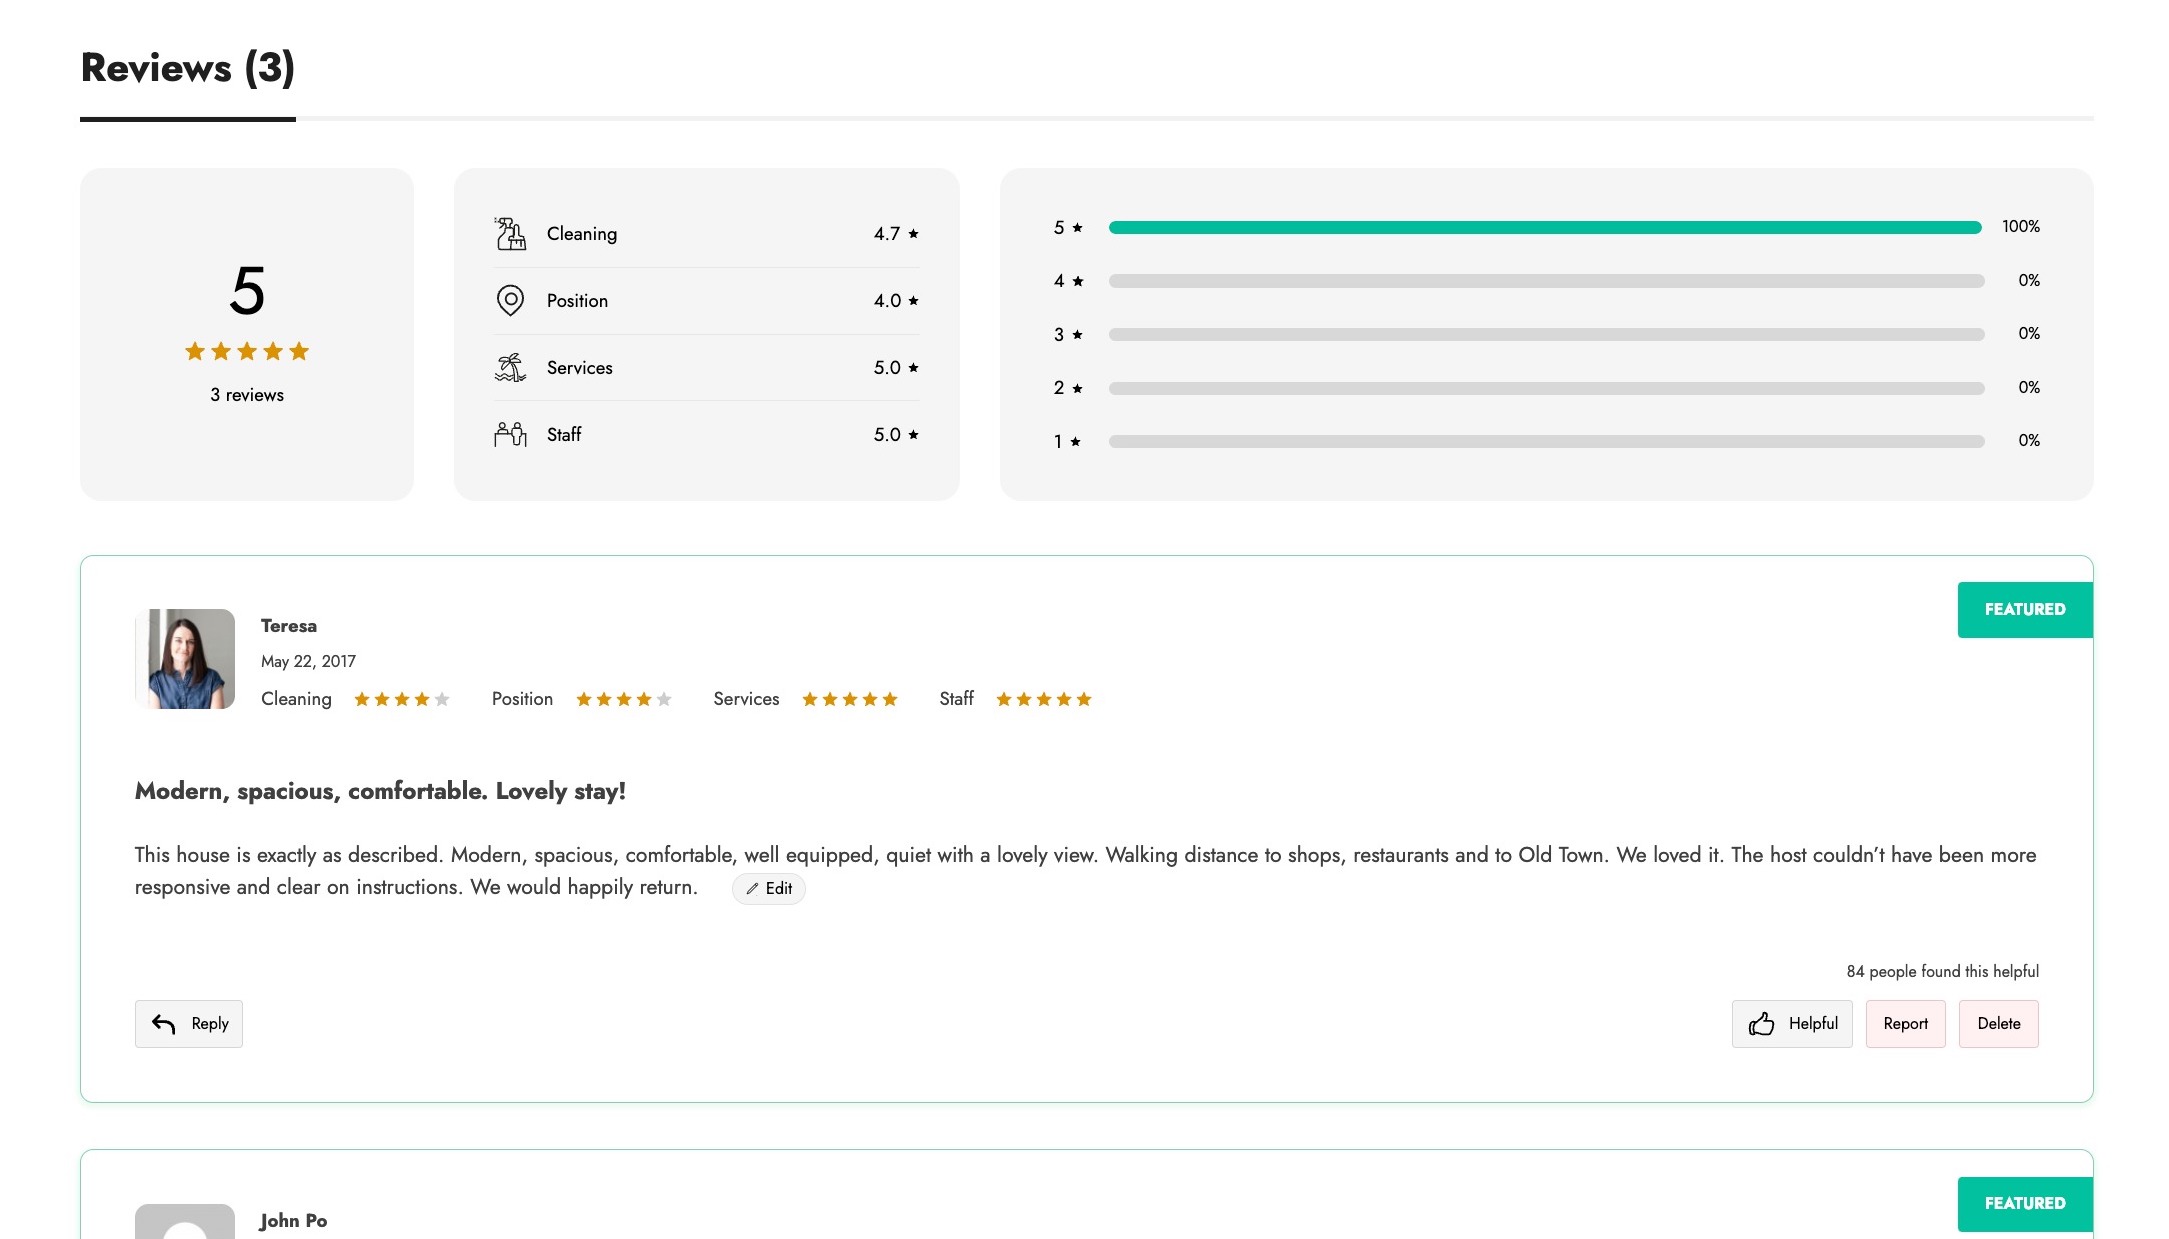Edit Teresa's review text
This screenshot has width=2169, height=1239.
[768, 888]
